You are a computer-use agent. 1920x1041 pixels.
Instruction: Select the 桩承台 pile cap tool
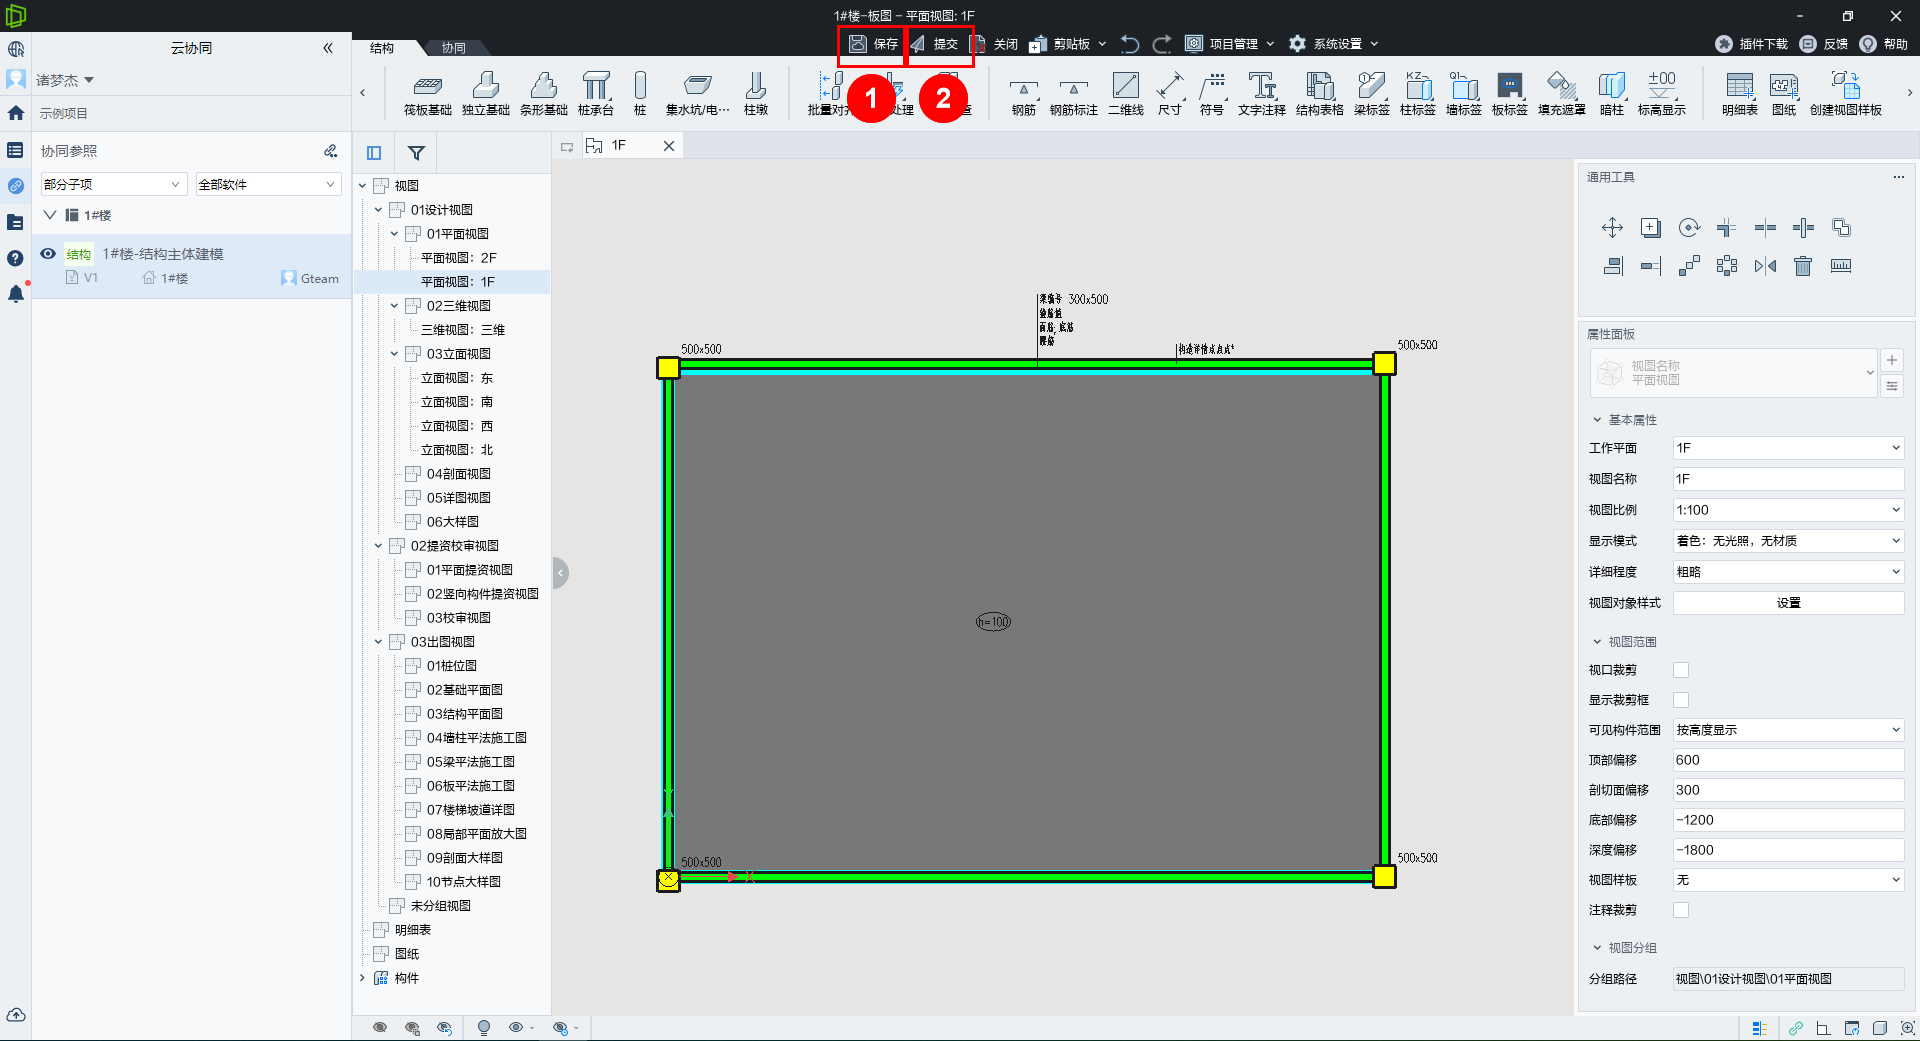pyautogui.click(x=596, y=94)
